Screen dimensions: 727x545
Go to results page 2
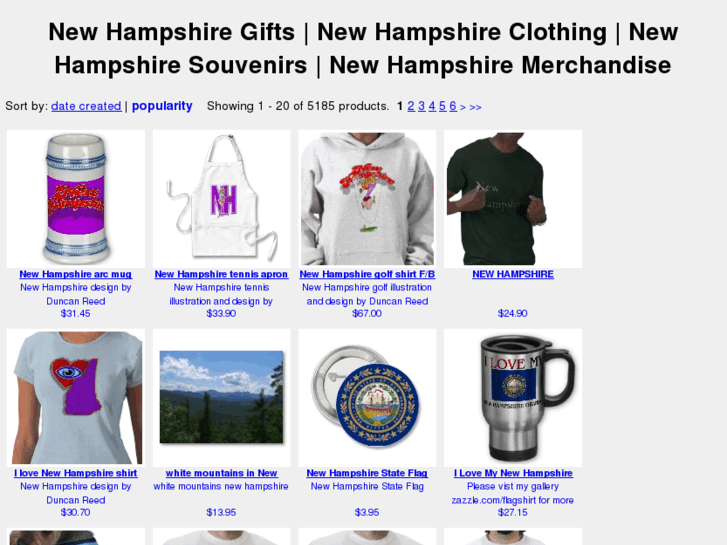411,106
